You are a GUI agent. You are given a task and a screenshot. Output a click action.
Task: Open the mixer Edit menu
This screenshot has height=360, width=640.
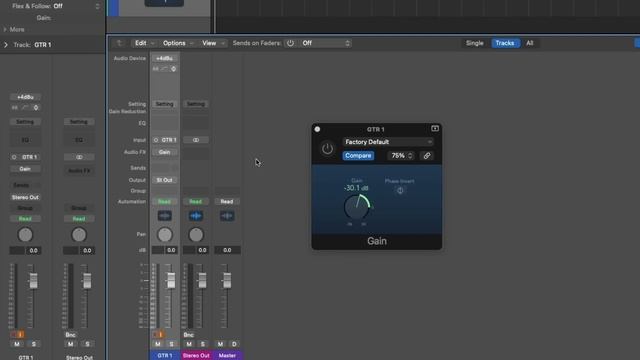tap(144, 43)
